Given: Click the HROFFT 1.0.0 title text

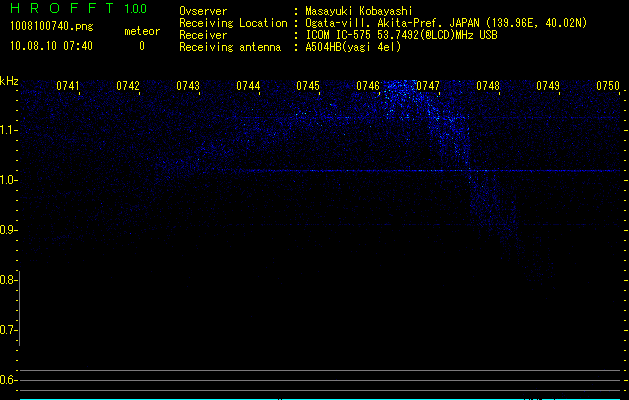Looking at the screenshot, I should 79,8.
